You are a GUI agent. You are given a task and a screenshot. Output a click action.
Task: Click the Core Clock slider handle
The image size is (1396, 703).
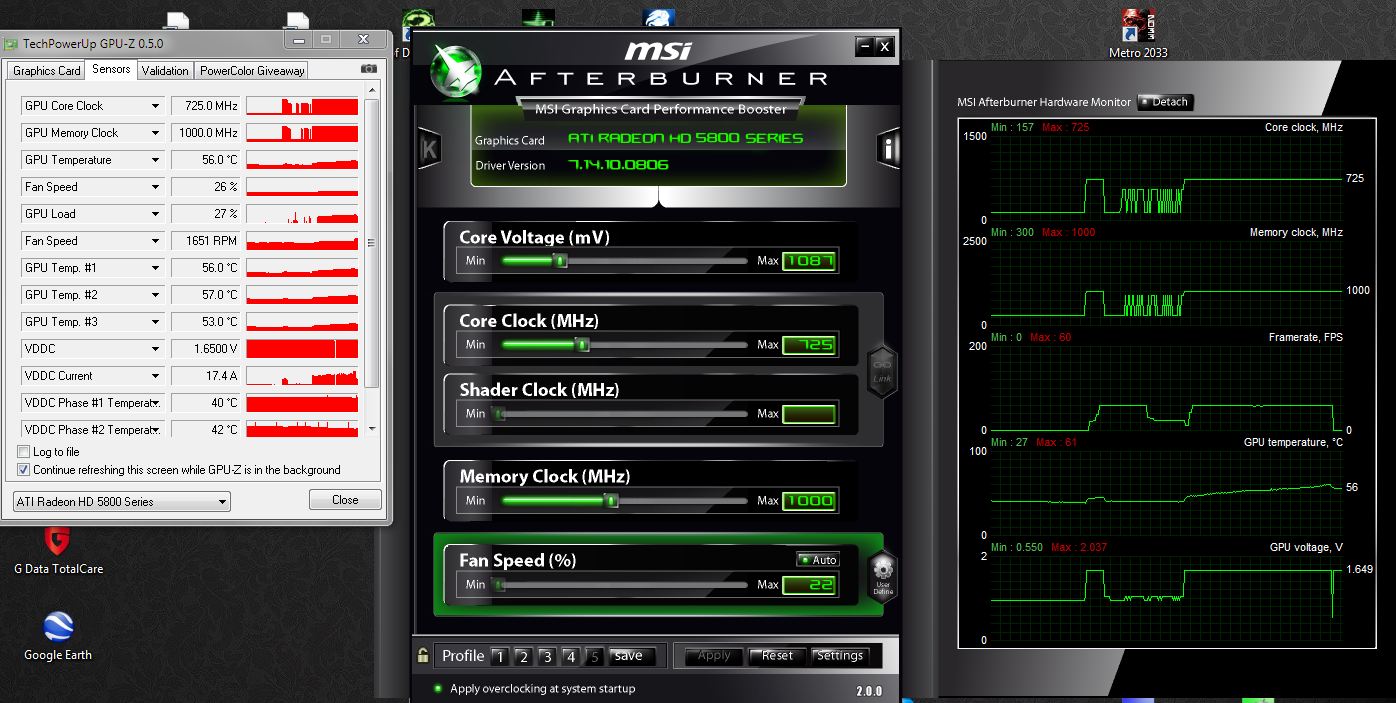tap(583, 345)
